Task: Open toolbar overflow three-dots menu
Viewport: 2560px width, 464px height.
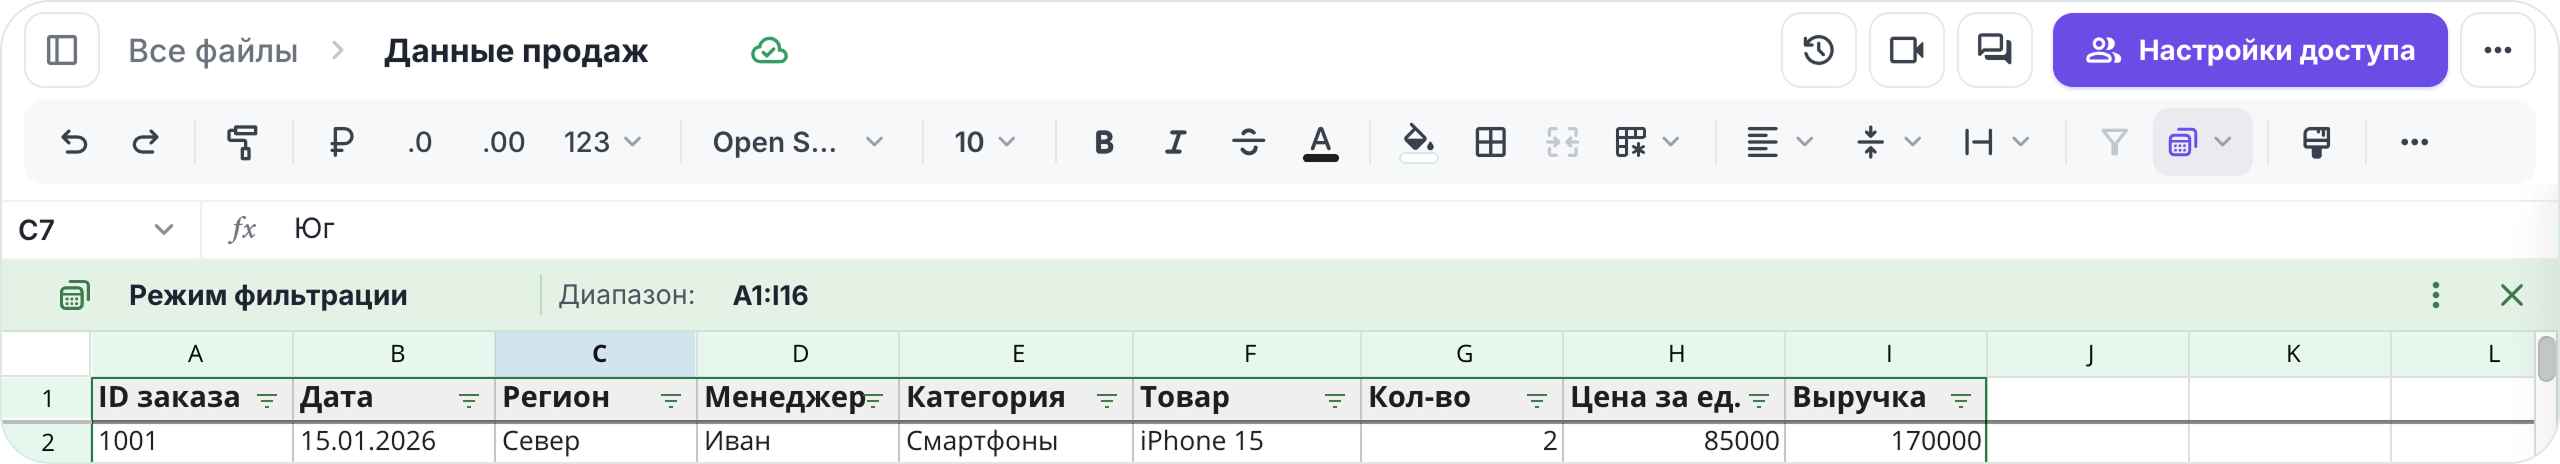Action: tap(2414, 142)
